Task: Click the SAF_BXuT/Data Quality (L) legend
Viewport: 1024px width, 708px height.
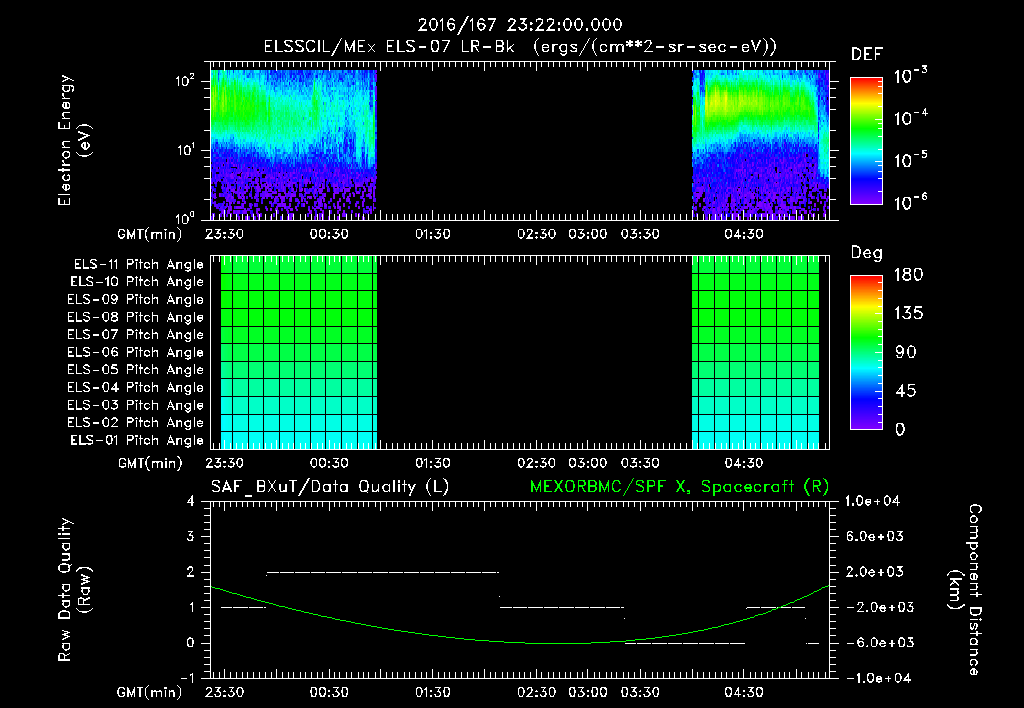Action: (x=330, y=487)
